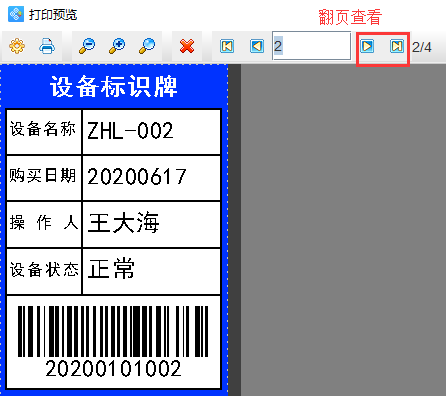446x396 pixels.
Task: Zoom out with minus magnifier
Action: pyautogui.click(x=87, y=46)
